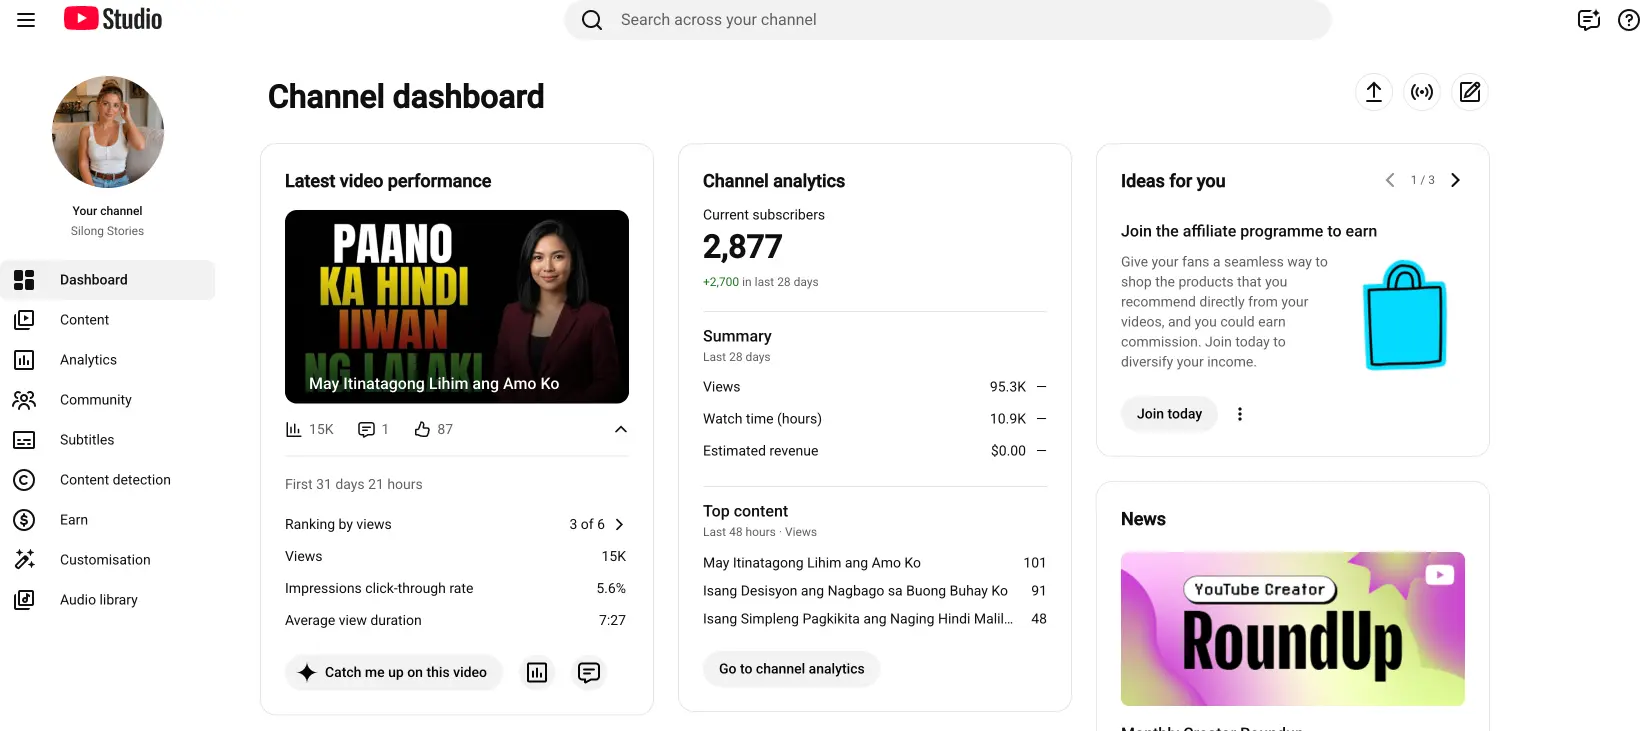Click the comments icon showing 1
Viewport: 1640px width, 731px height.
click(366, 429)
